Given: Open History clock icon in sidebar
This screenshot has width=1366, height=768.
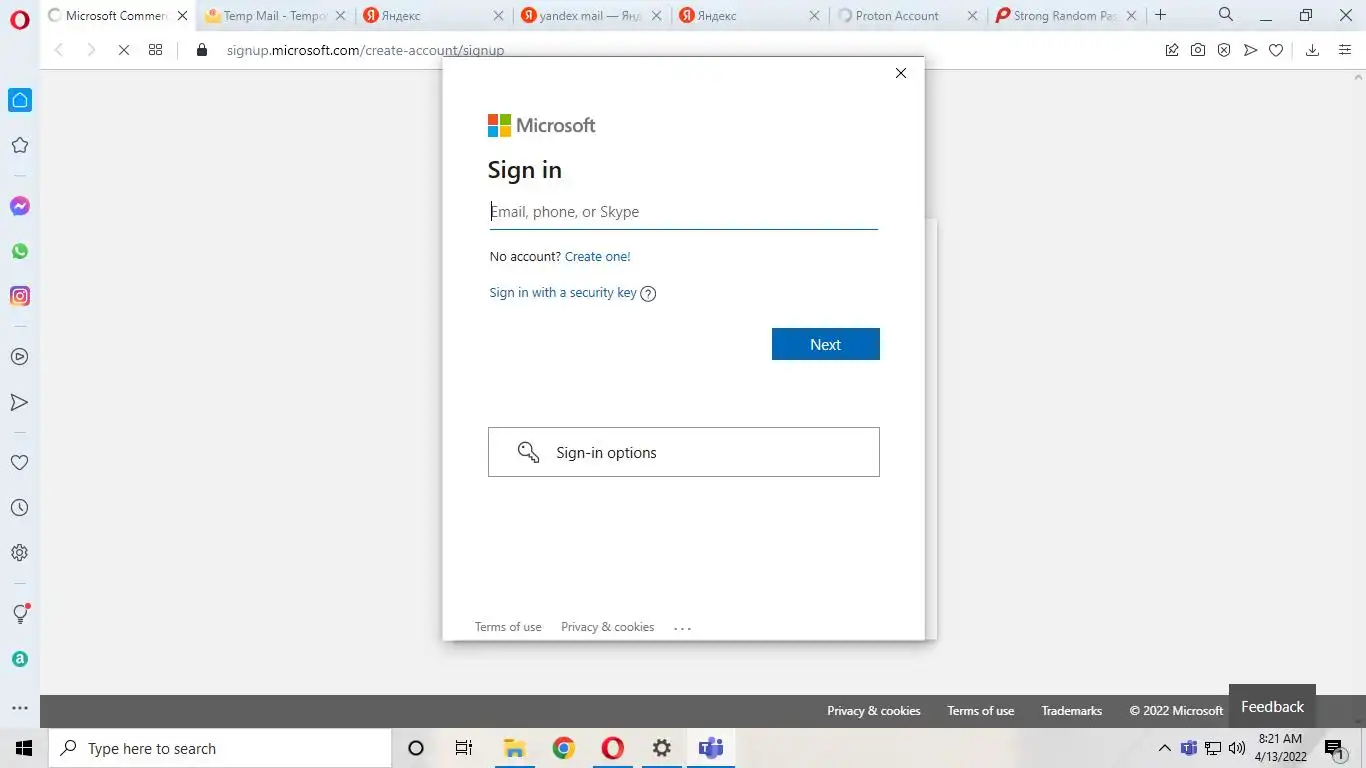Looking at the screenshot, I should [x=20, y=508].
